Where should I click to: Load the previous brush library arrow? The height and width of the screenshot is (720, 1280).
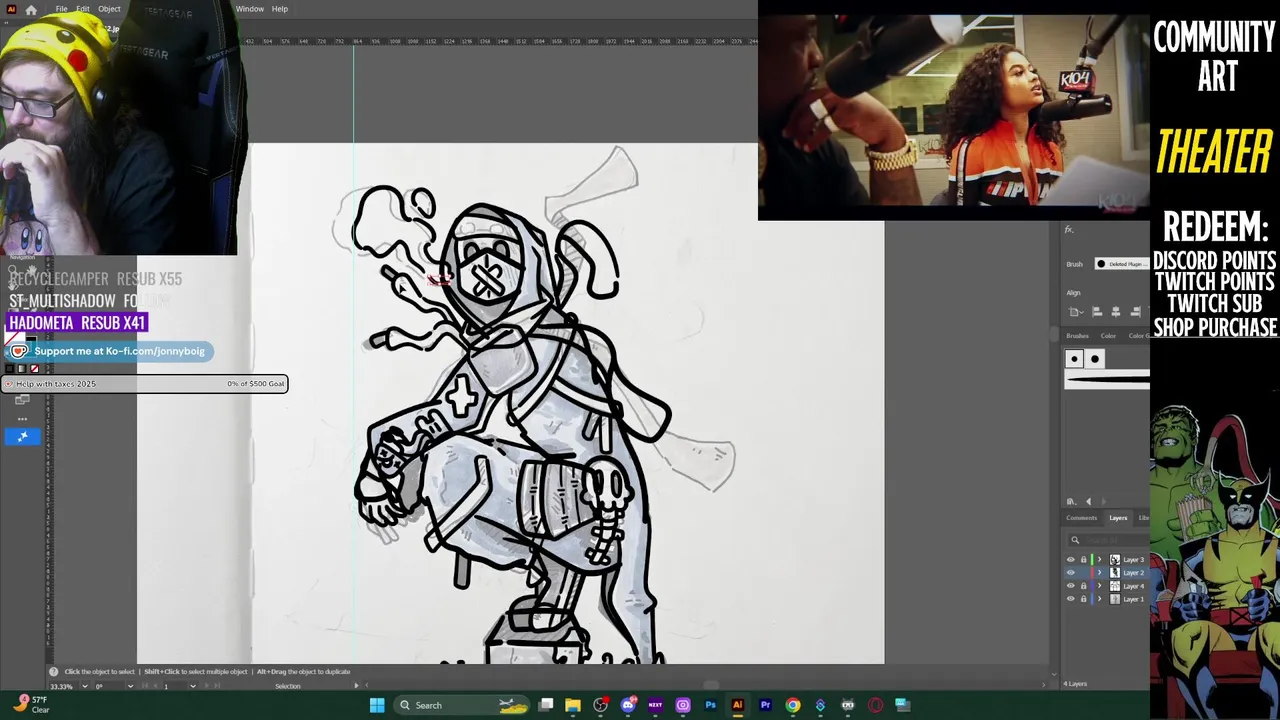[x=1089, y=502]
